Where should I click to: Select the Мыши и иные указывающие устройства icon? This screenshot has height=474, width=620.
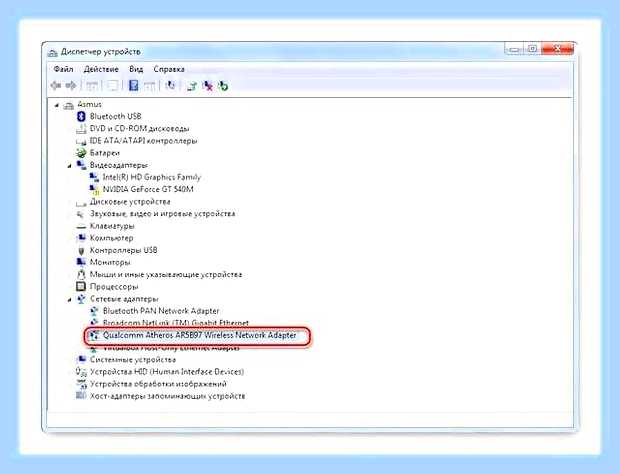pos(81,274)
